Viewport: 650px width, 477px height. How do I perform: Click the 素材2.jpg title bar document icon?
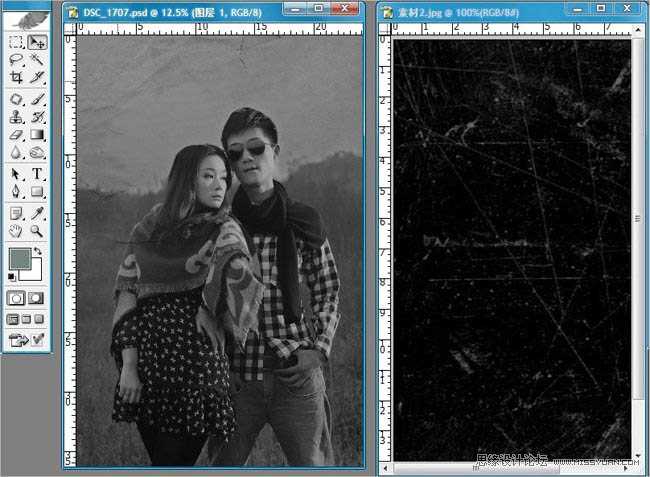coord(388,13)
